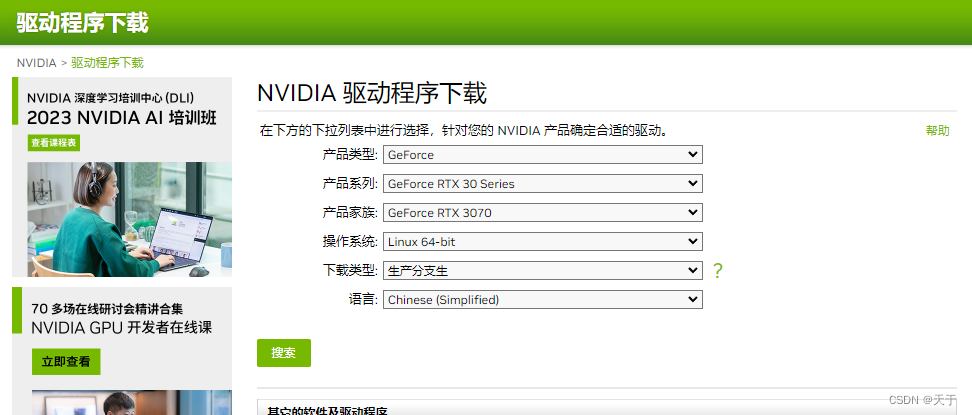Click the 帮助 link
The image size is (972, 415).
click(x=937, y=130)
